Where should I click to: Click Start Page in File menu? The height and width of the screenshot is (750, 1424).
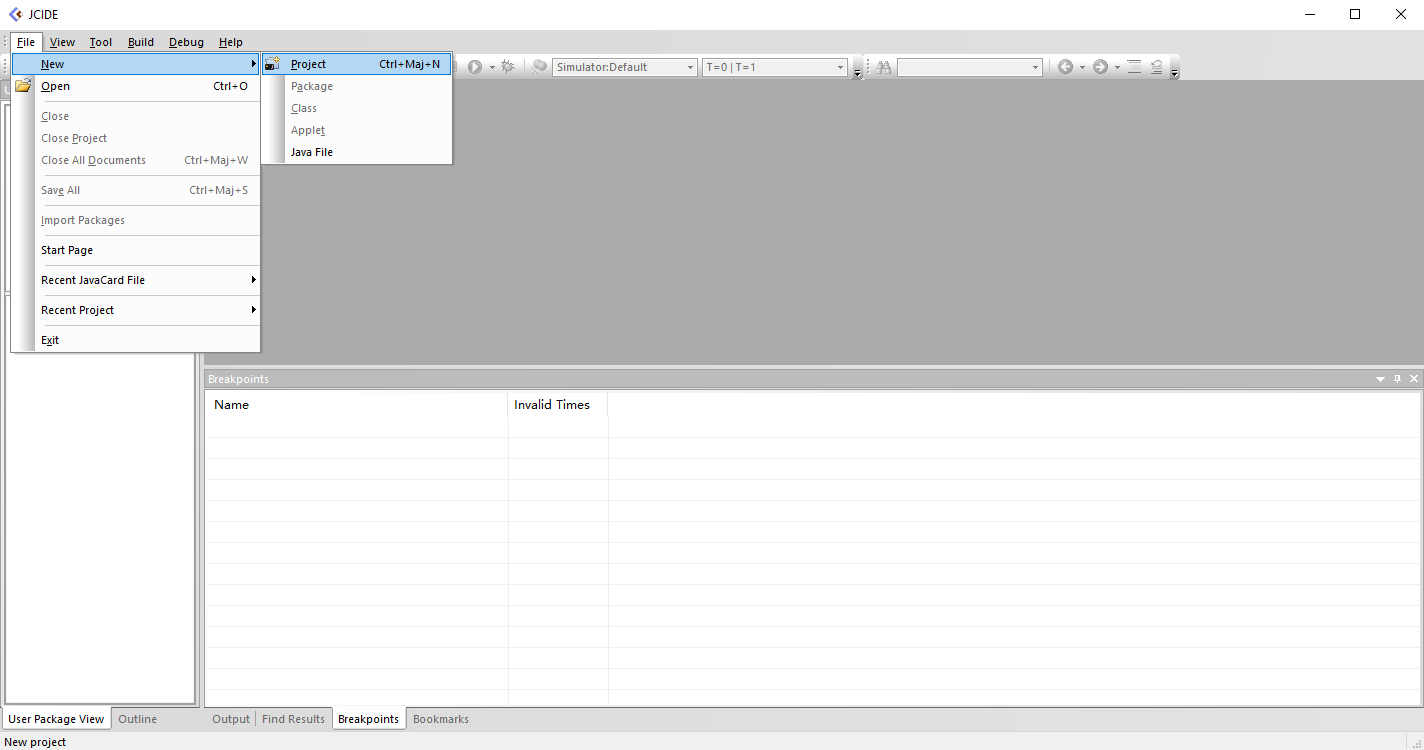[67, 250]
